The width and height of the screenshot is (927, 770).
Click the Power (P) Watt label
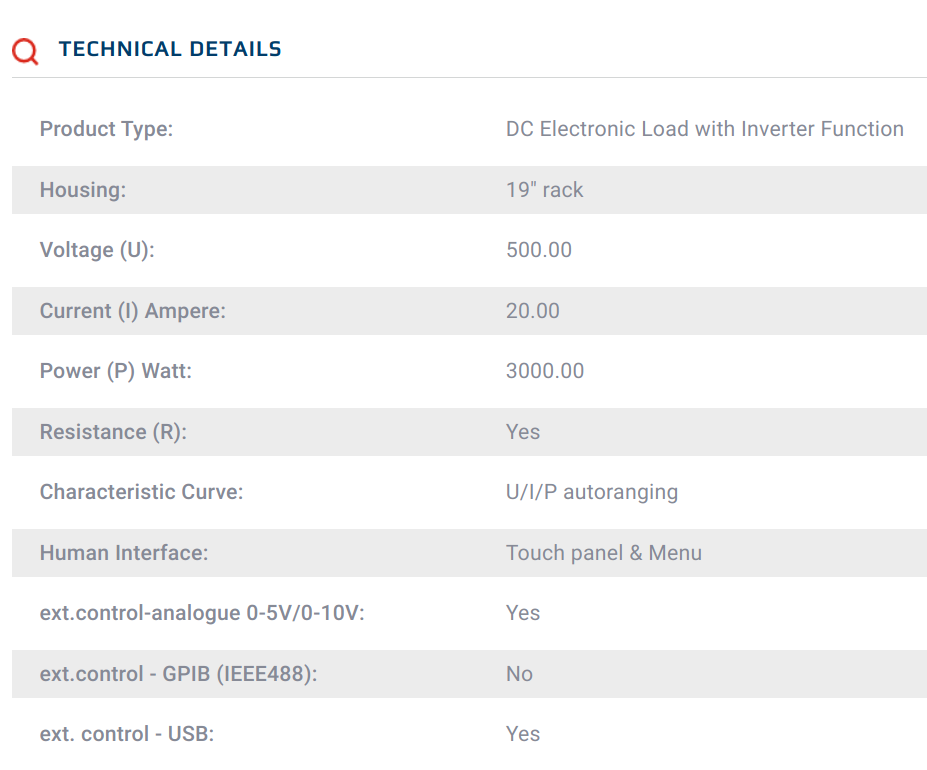(x=115, y=371)
